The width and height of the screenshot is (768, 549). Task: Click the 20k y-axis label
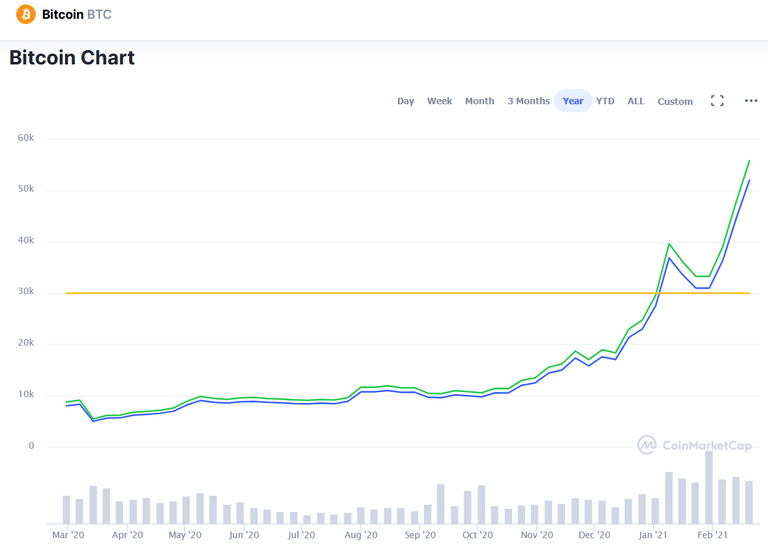[26, 342]
